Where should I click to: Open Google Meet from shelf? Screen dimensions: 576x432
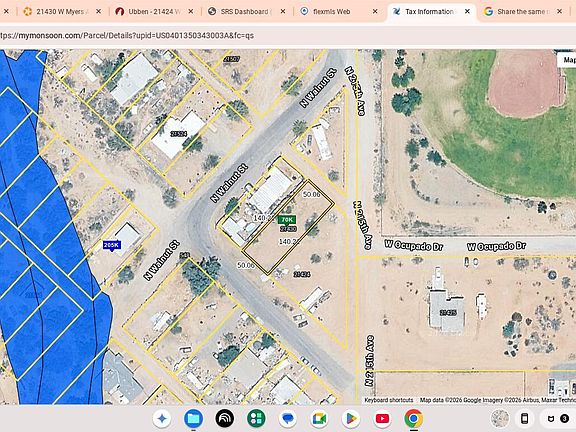[x=319, y=418]
